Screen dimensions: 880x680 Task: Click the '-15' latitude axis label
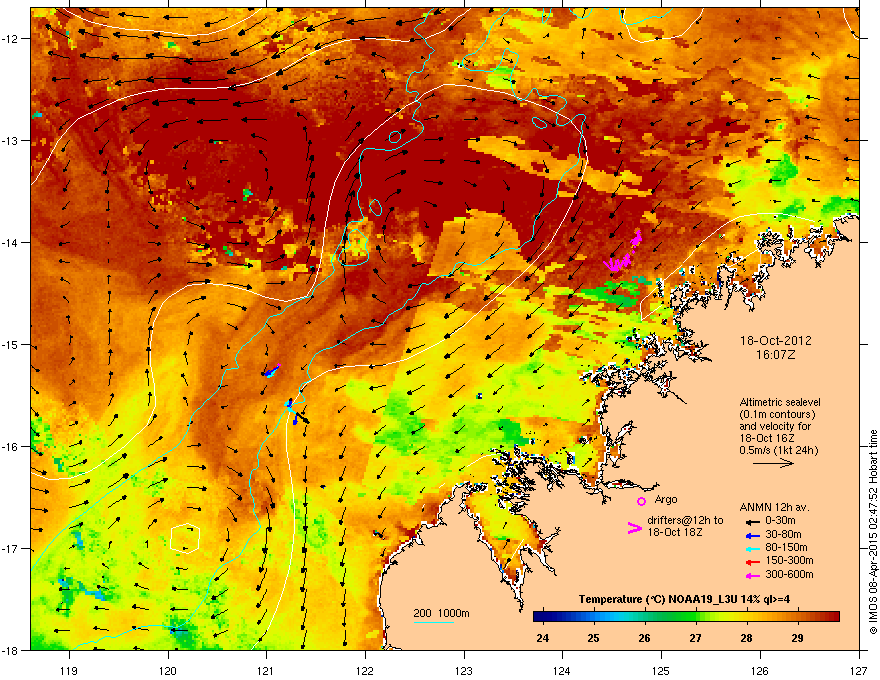click(x=9, y=344)
